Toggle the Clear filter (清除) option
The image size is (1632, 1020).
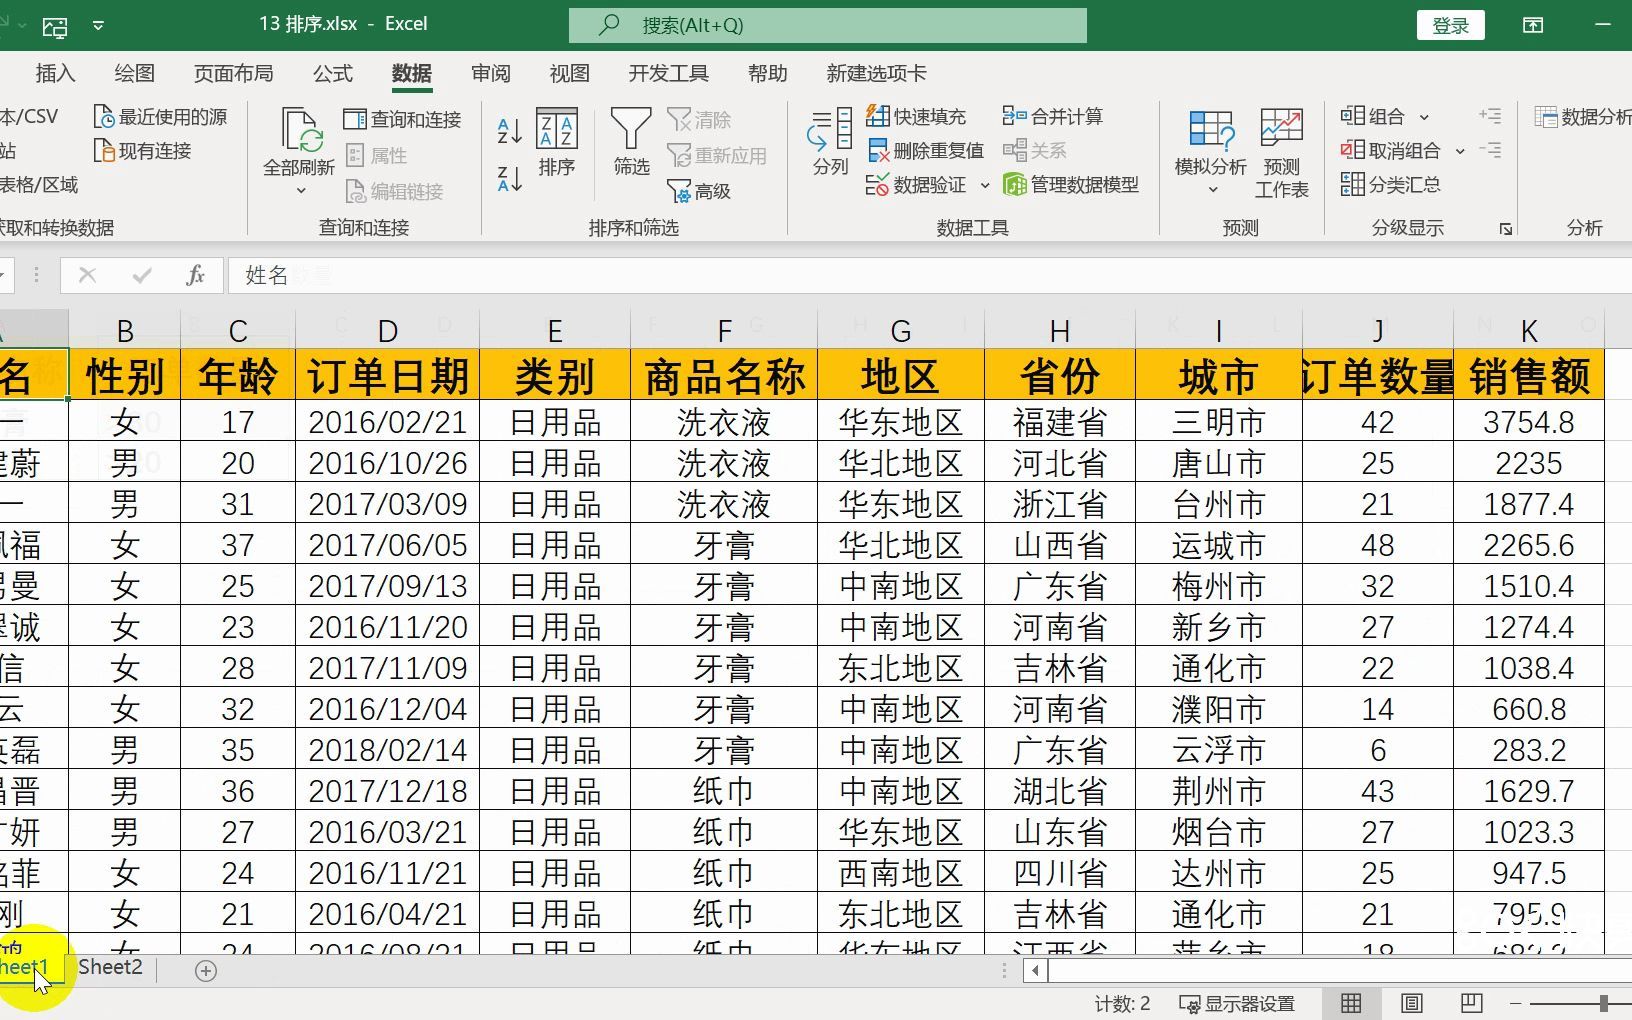point(700,119)
